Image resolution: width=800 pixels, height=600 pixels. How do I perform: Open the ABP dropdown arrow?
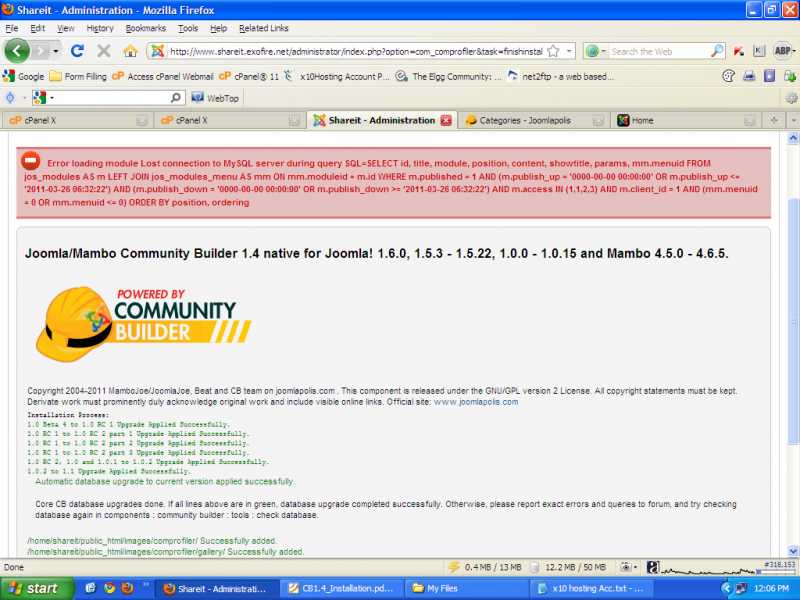pos(793,51)
